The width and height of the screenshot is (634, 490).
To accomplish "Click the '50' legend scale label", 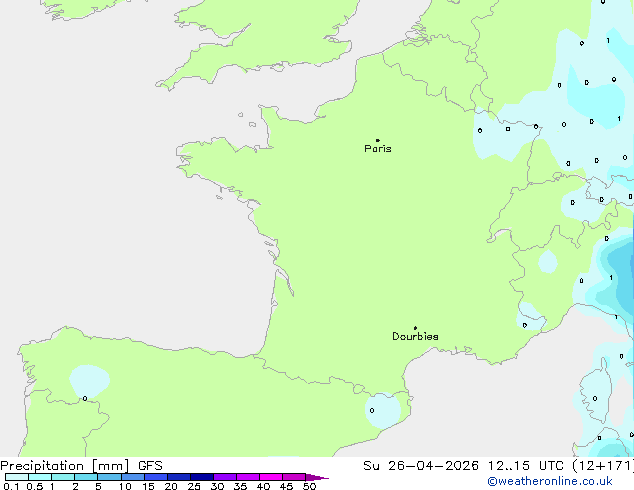I will [x=309, y=486].
